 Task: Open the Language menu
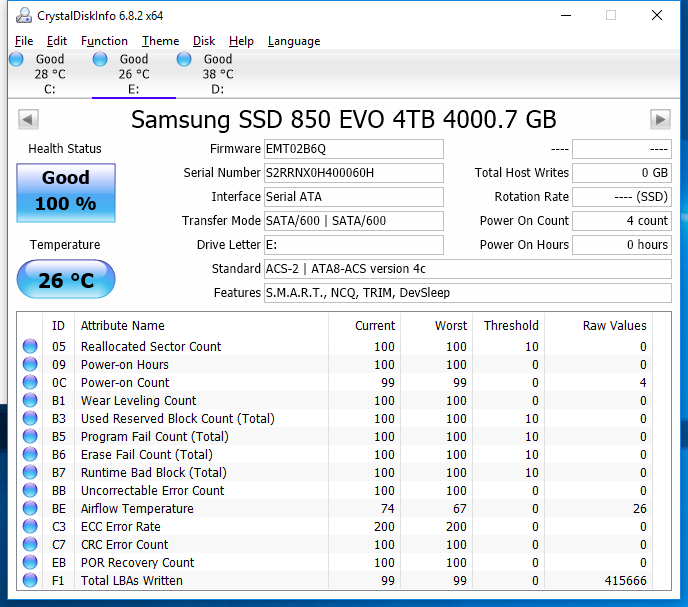coord(294,41)
